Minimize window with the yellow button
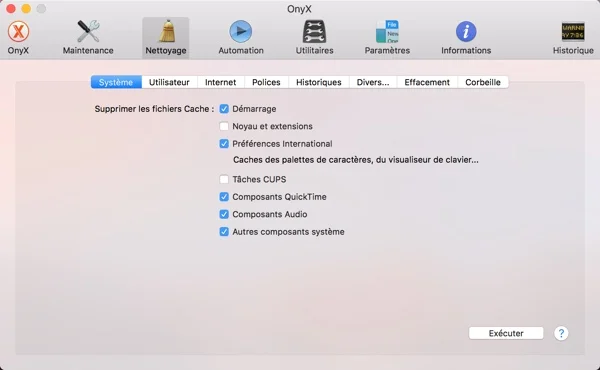Image resolution: width=600 pixels, height=370 pixels. click(x=26, y=8)
